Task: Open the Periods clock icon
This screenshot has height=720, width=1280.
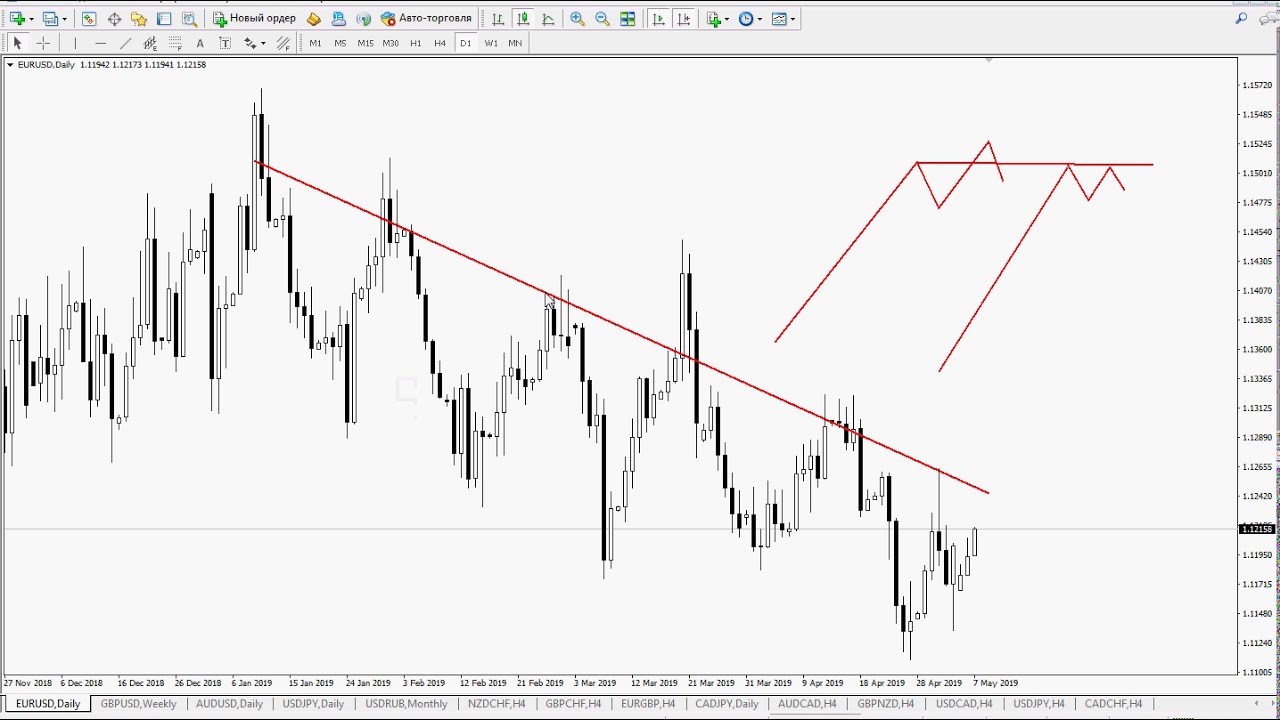Action: click(x=746, y=19)
